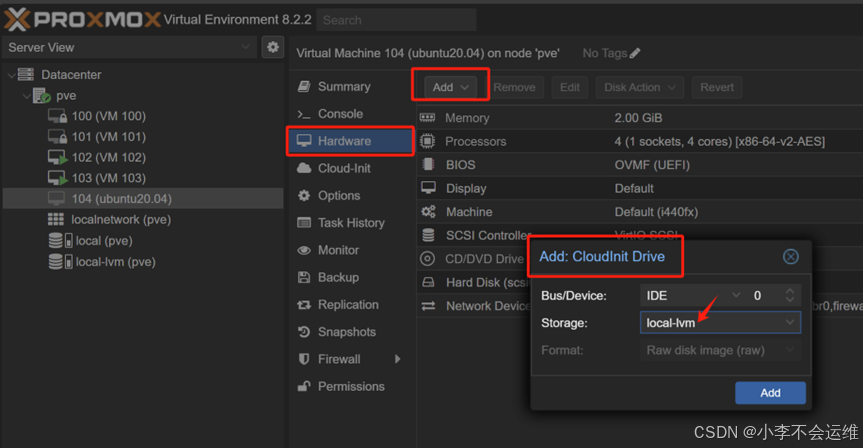Open the Snapshots tab
The width and height of the screenshot is (863, 448).
[351, 332]
